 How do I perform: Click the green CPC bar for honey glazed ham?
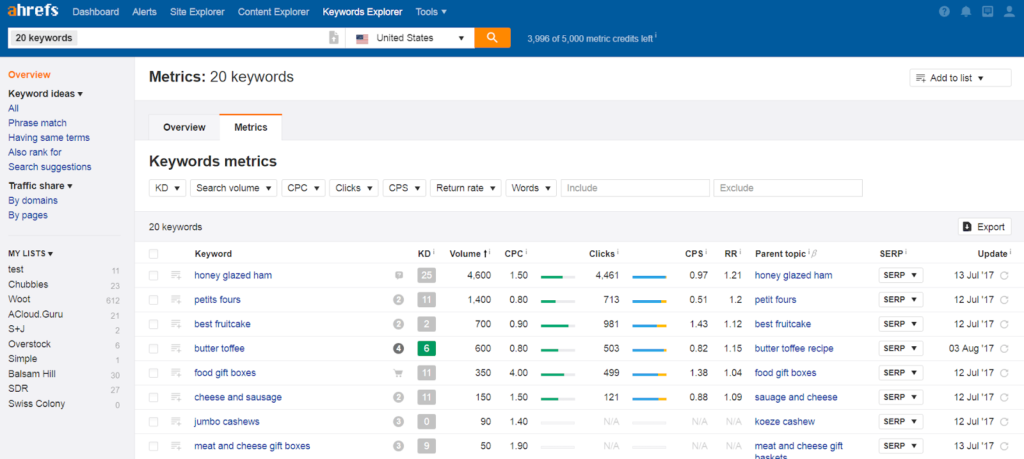pyautogui.click(x=558, y=277)
